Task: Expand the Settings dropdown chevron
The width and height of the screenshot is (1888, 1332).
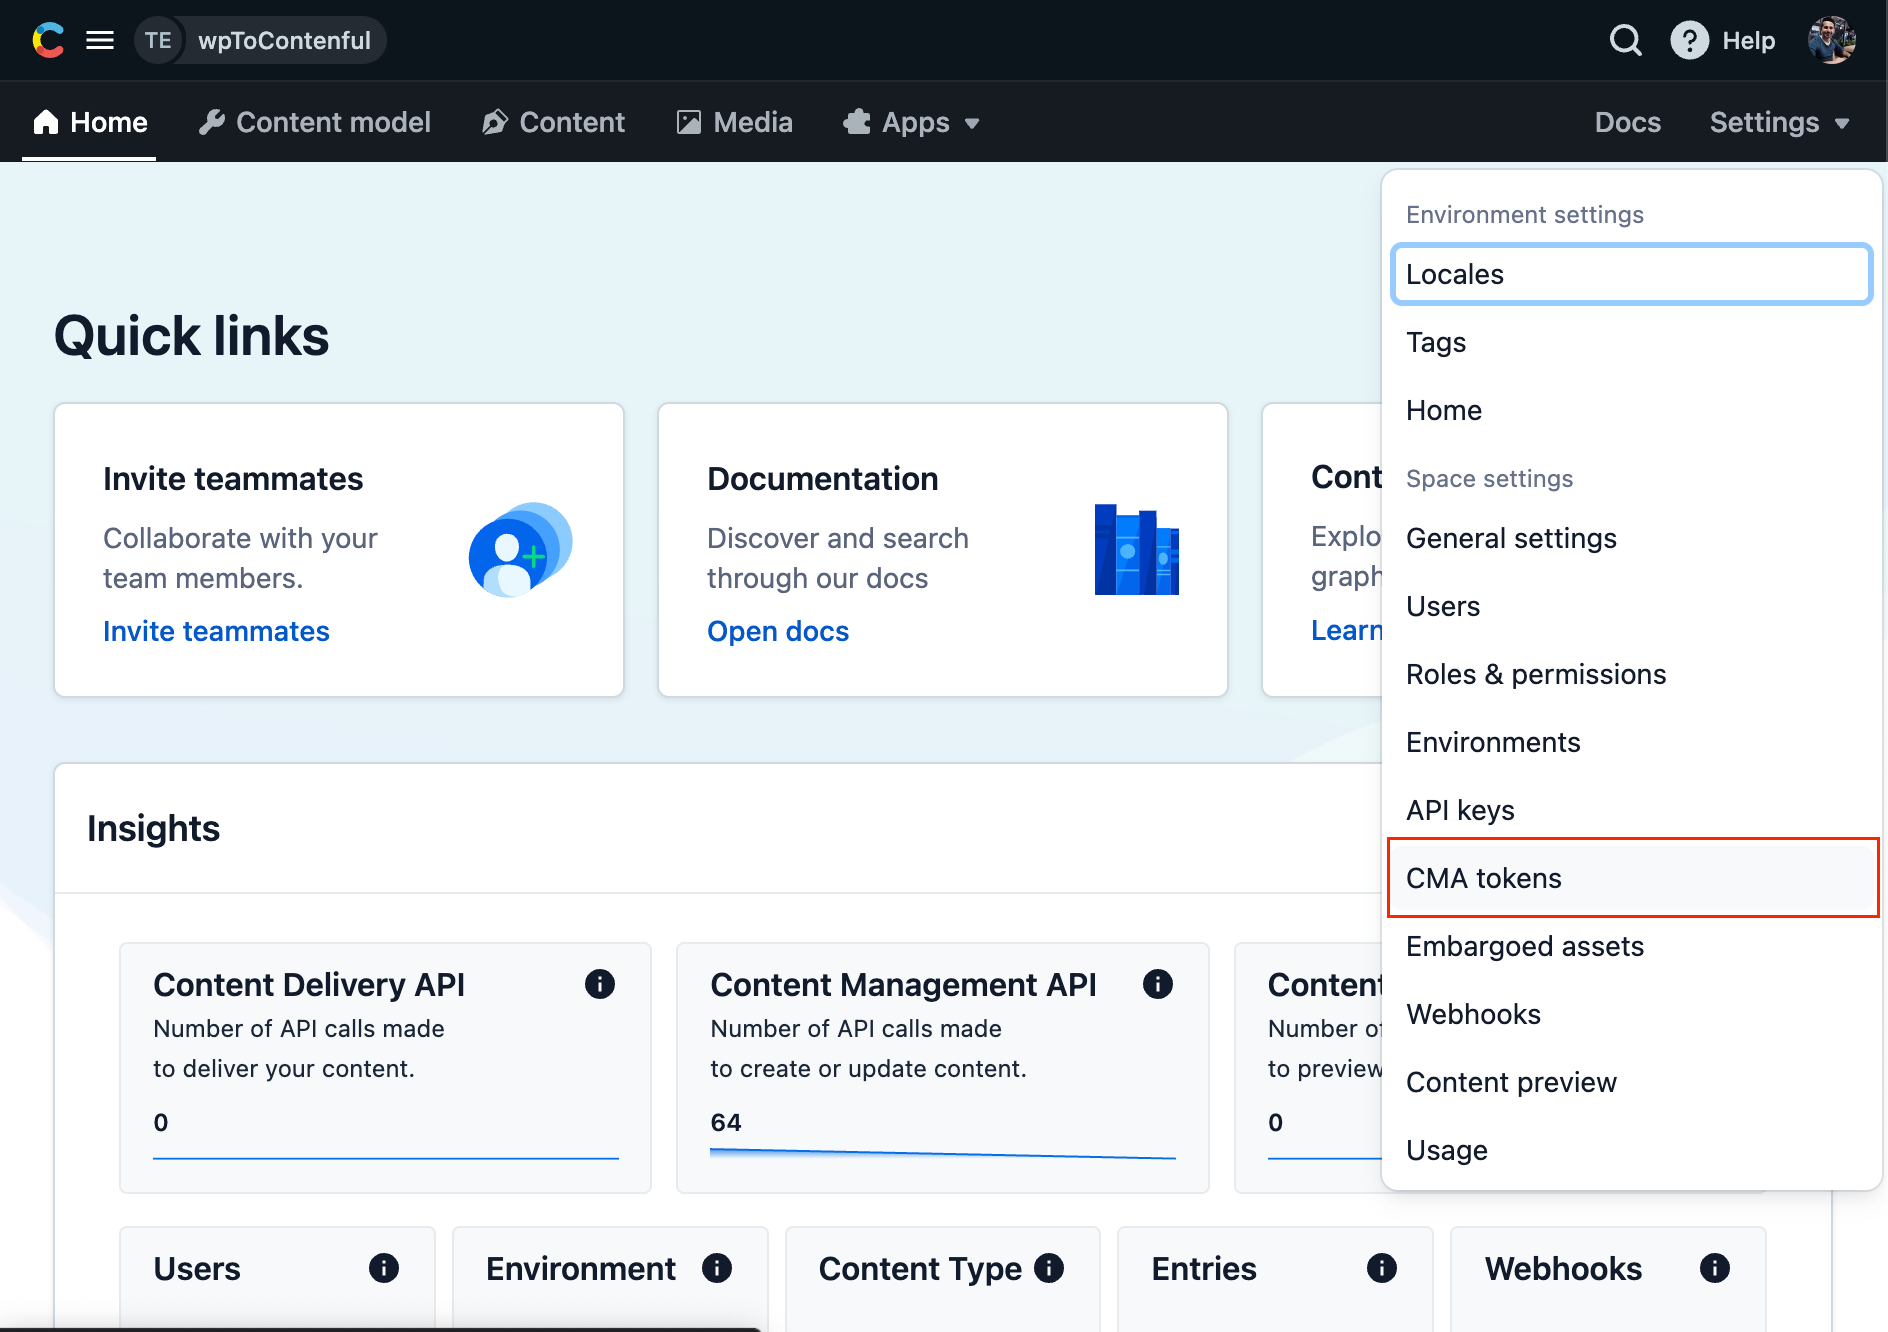Action: coord(1844,122)
